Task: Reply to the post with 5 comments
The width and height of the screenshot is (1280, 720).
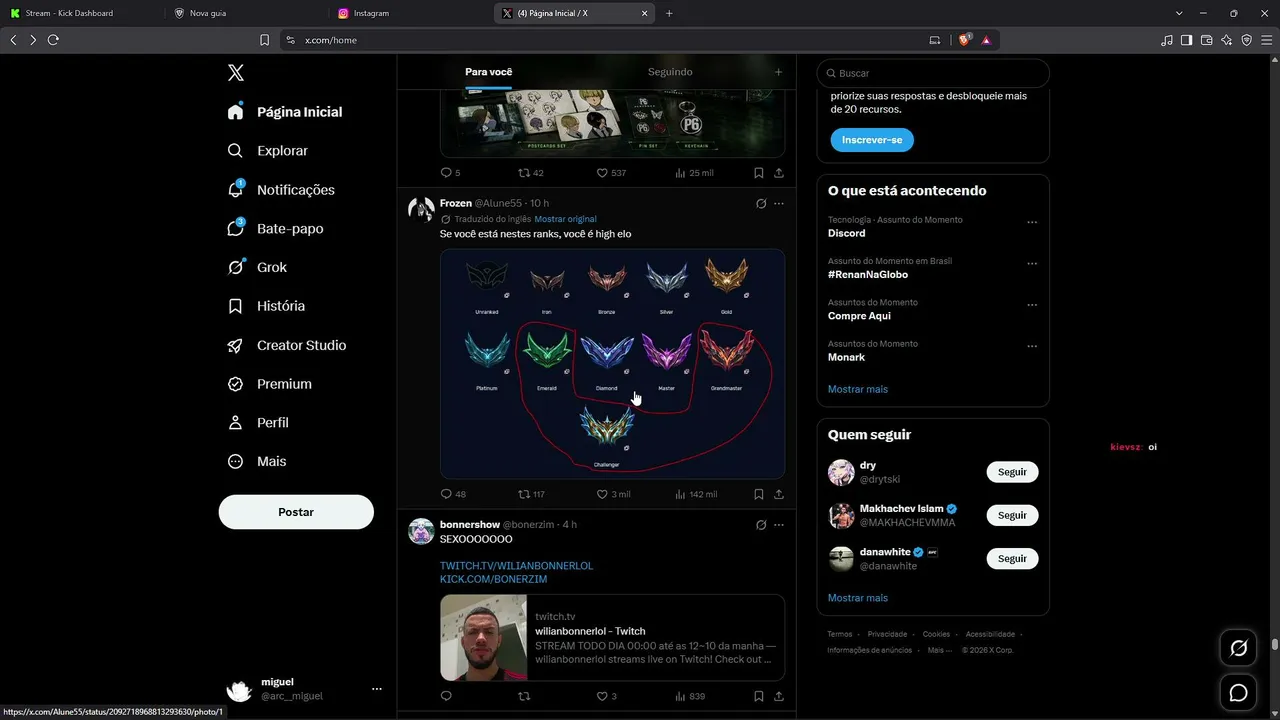Action: pyautogui.click(x=450, y=173)
